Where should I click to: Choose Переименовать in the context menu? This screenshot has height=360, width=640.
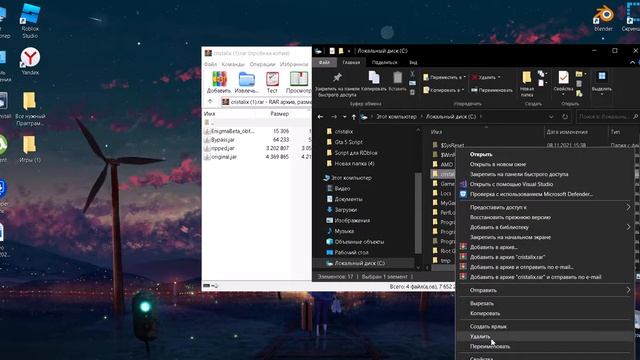point(544,347)
